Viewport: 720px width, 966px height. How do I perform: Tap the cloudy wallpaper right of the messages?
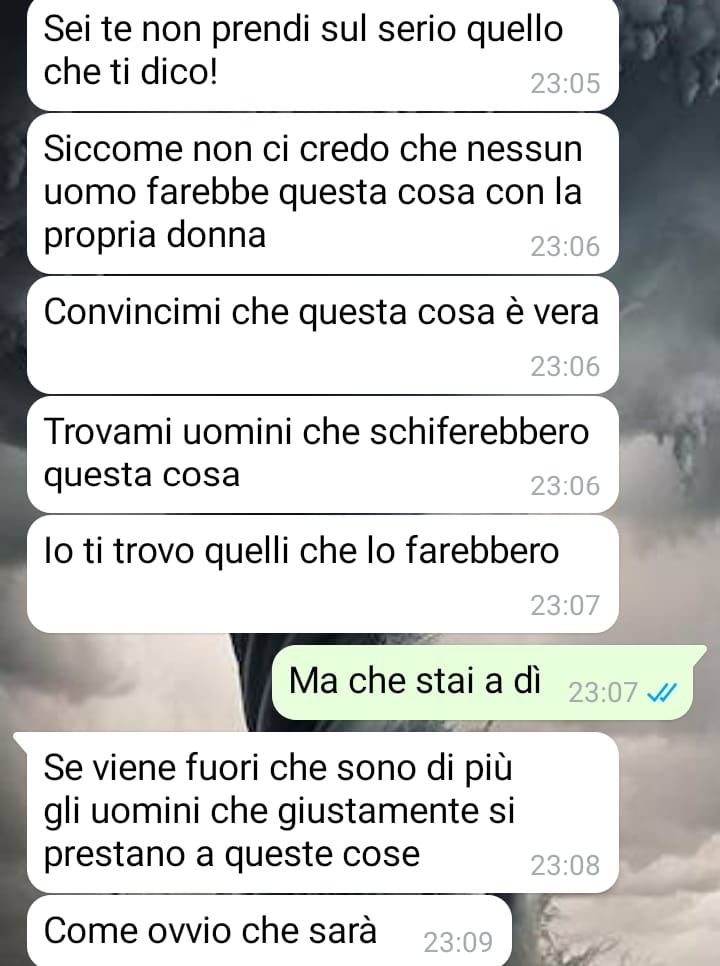pyautogui.click(x=670, y=370)
